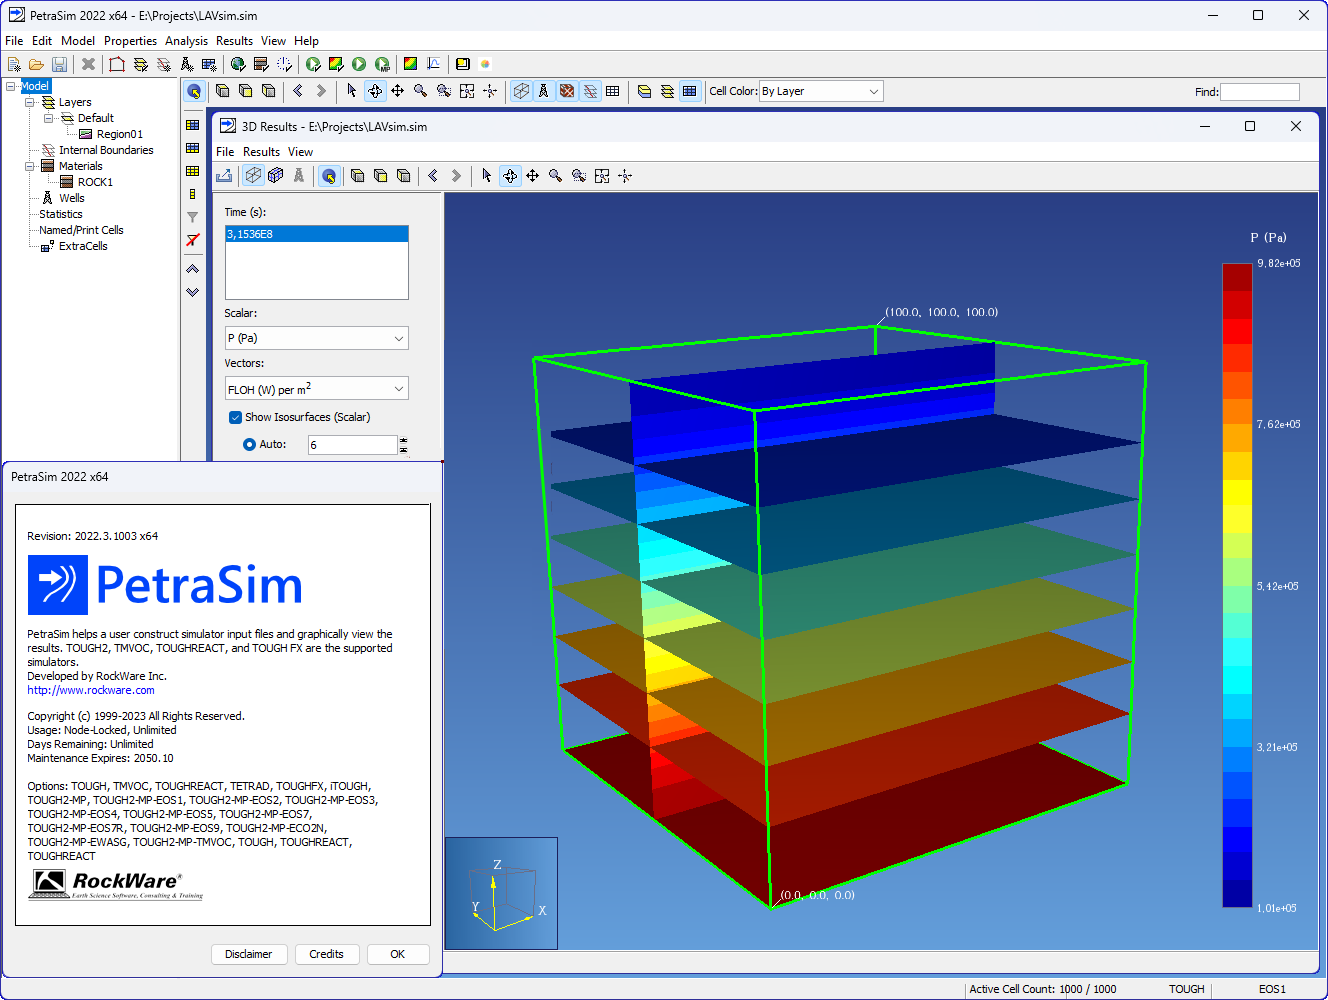Open the Cell Color By Layer dropdown
The width and height of the screenshot is (1328, 1000).
tap(820, 92)
